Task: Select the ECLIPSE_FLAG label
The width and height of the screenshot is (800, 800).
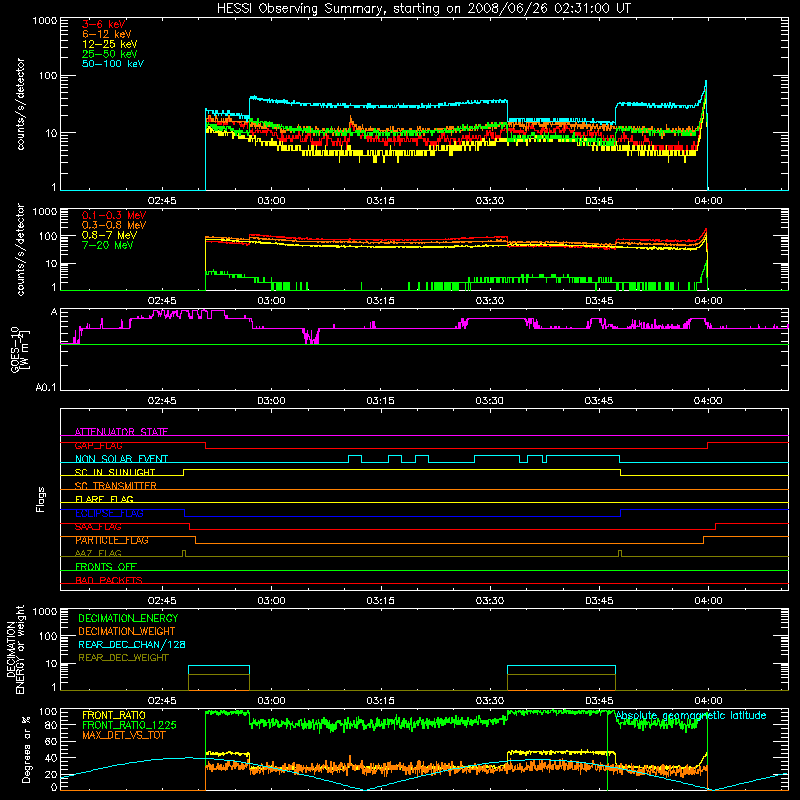Action: point(109,513)
